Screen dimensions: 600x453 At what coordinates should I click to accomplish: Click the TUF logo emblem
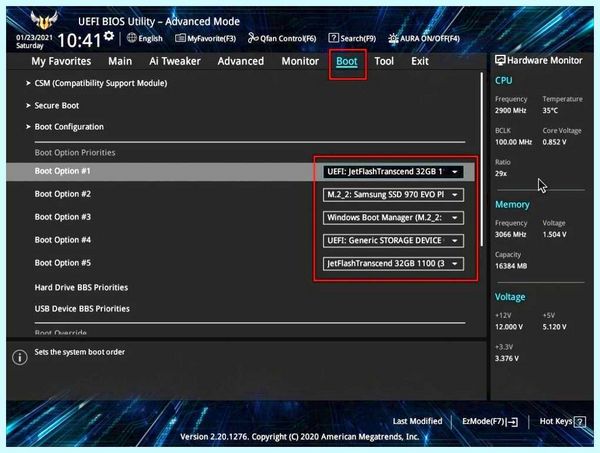coord(44,20)
